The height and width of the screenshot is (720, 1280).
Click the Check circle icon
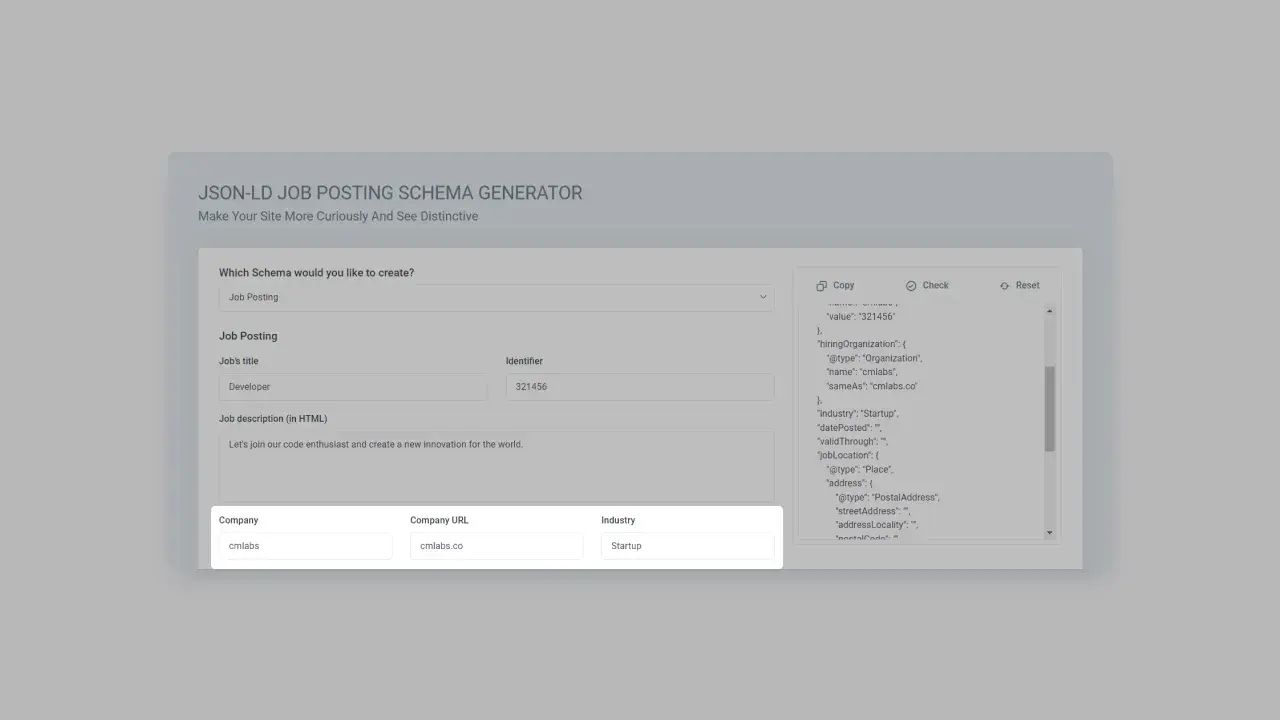911,285
